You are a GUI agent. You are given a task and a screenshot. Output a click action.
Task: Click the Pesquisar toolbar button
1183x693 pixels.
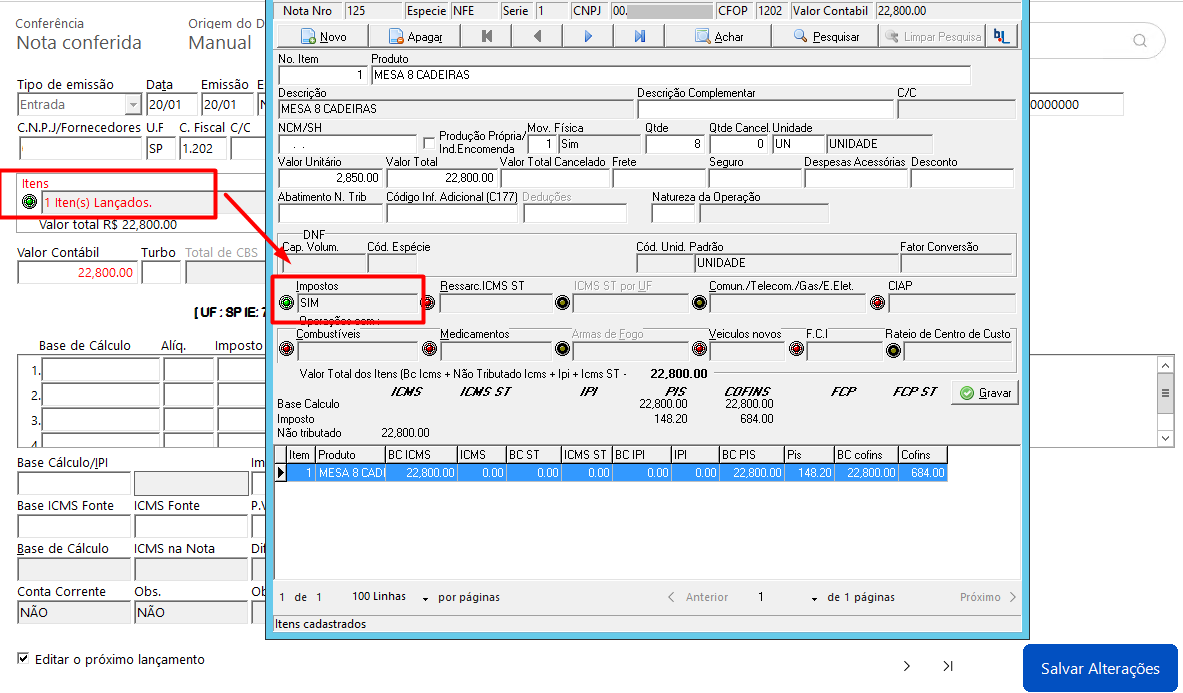pyautogui.click(x=825, y=36)
